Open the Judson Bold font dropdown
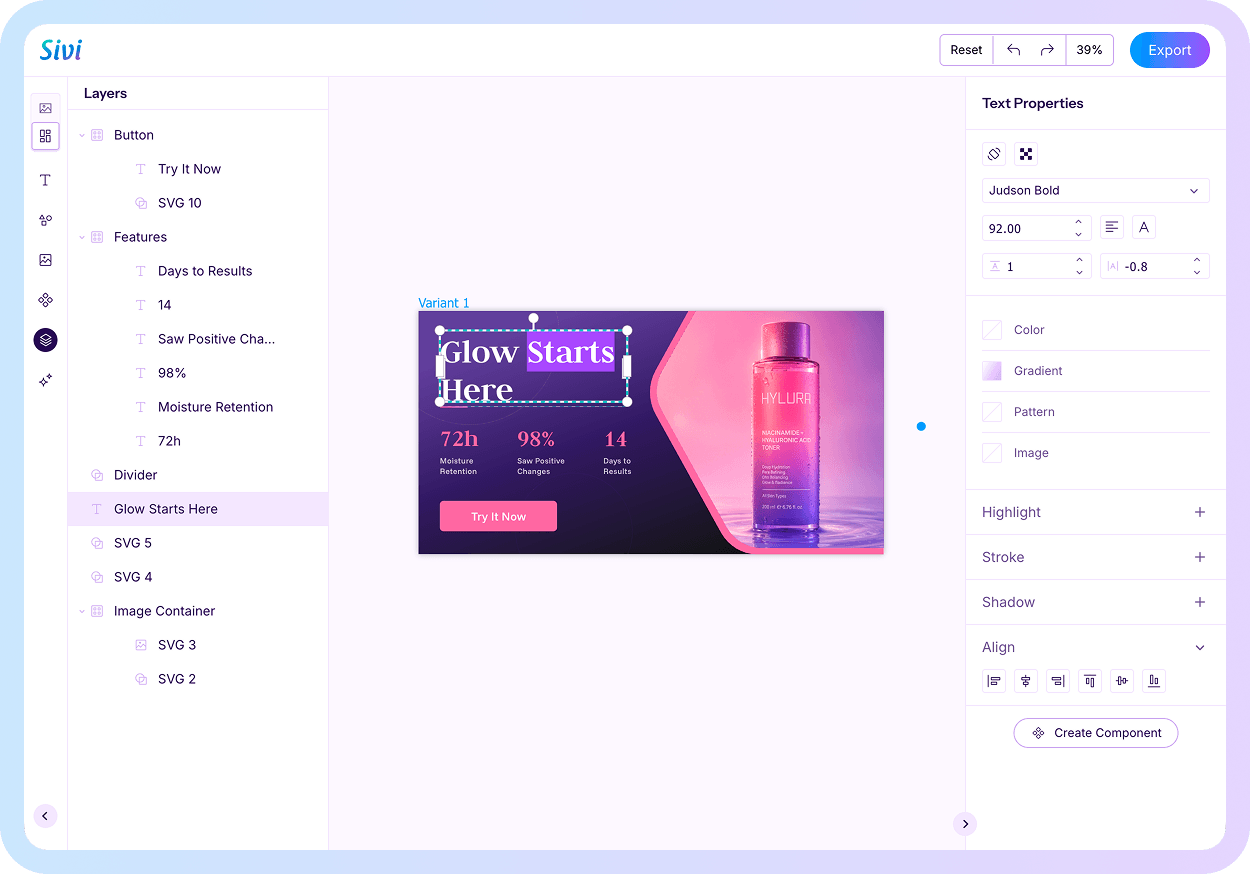Image resolution: width=1250 pixels, height=874 pixels. coord(1096,190)
